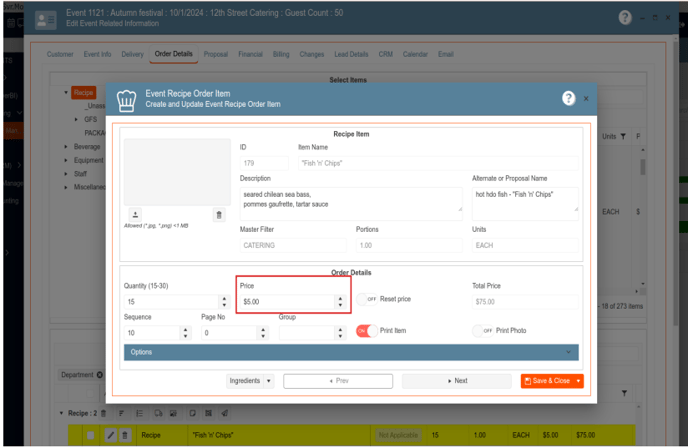Open the Financial tab
This screenshot has width=688, height=448.
[x=250, y=54]
